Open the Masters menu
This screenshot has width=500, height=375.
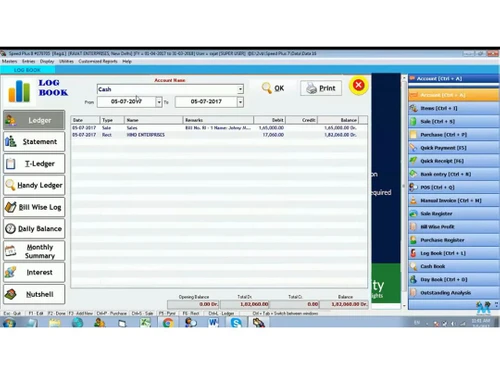tap(9, 61)
